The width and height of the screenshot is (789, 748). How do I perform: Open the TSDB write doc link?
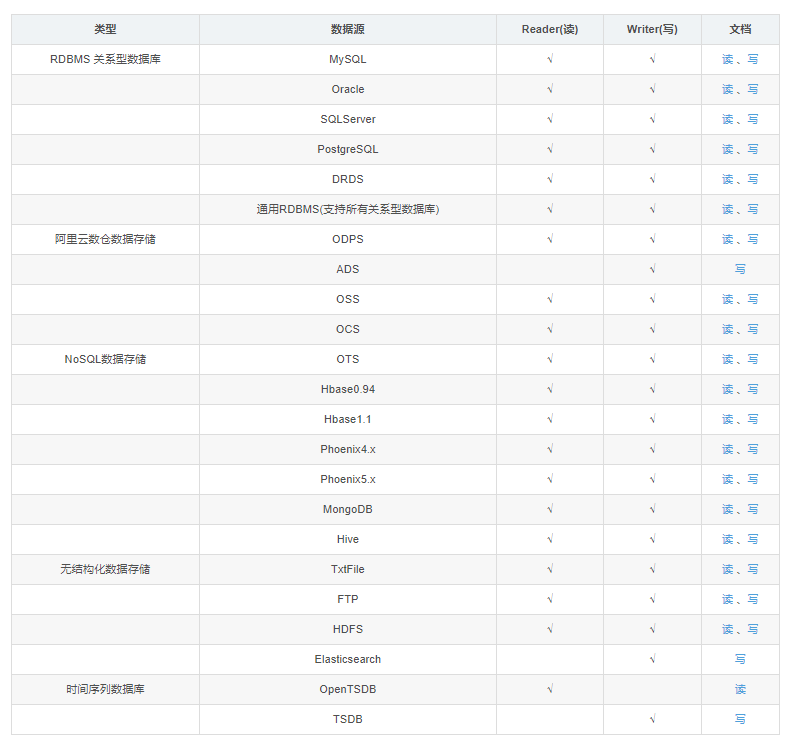click(x=740, y=719)
